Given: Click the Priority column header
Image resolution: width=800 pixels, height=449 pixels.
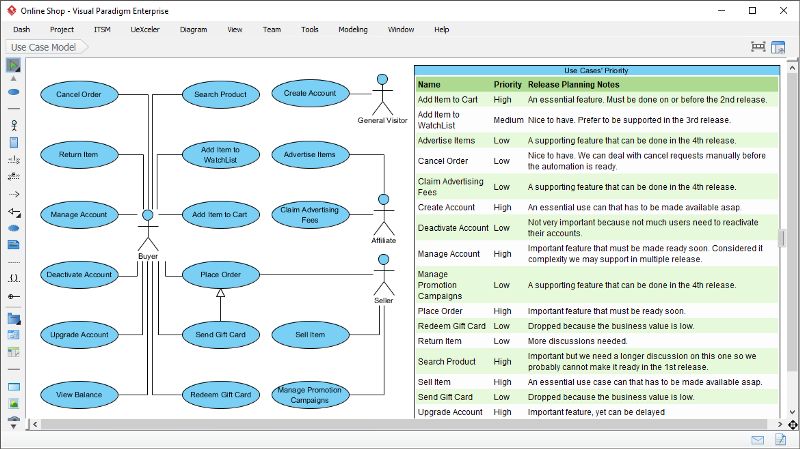Looking at the screenshot, I should pyautogui.click(x=508, y=85).
